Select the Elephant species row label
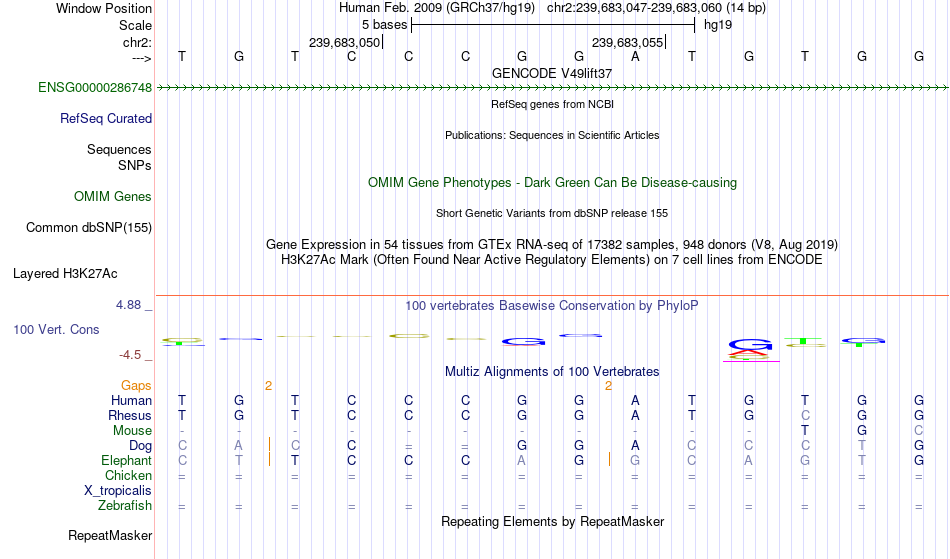950x559 pixels. (x=127, y=461)
